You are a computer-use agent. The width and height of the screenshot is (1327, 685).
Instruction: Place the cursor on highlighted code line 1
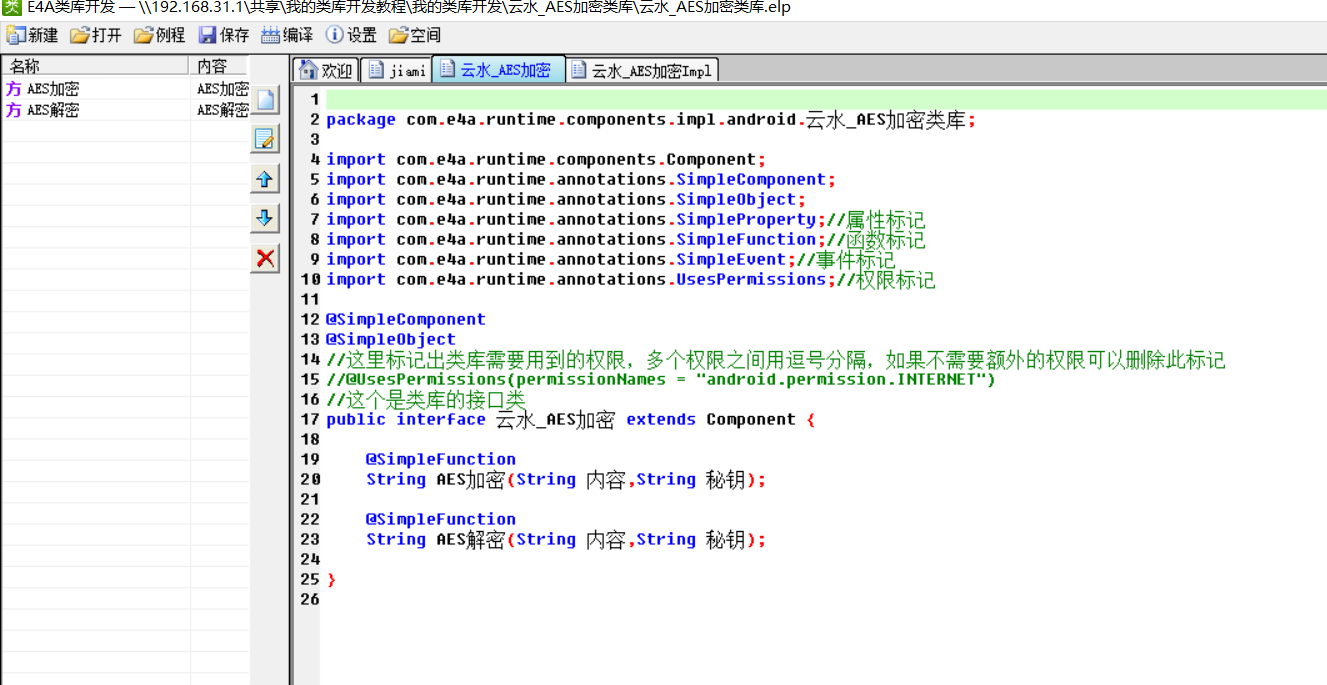coord(800,99)
